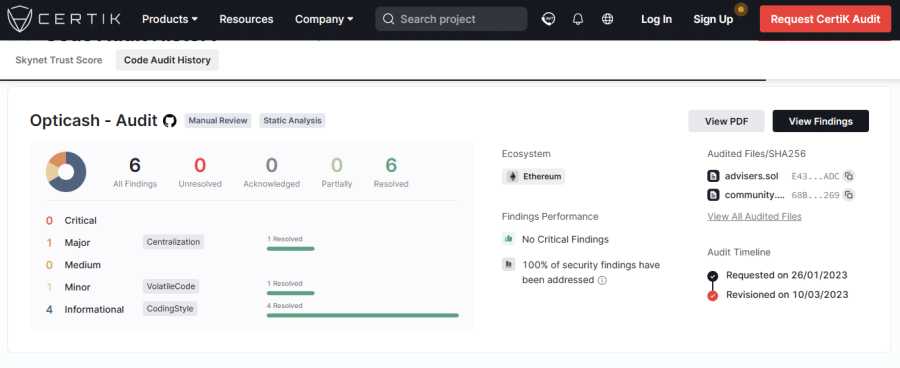This screenshot has width=900, height=368.
Task: Click the CertiK shield logo
Action: tap(20, 19)
